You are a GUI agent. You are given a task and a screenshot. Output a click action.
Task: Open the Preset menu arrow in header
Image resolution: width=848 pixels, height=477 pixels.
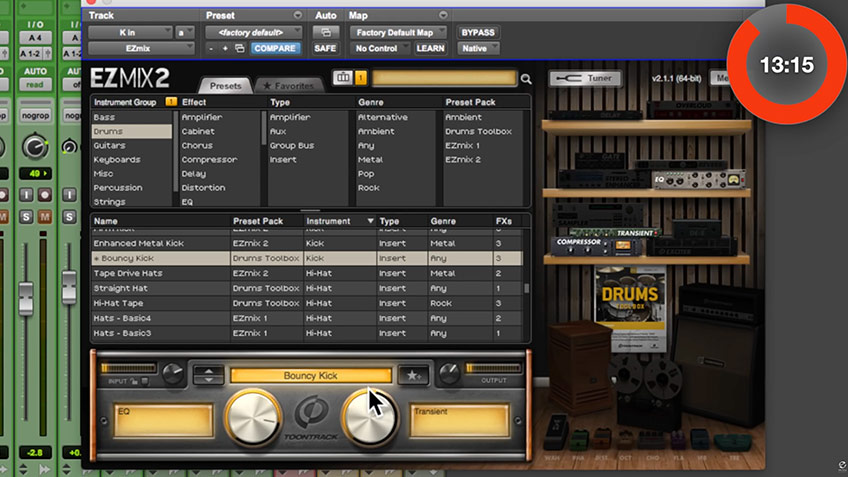pyautogui.click(x=297, y=15)
